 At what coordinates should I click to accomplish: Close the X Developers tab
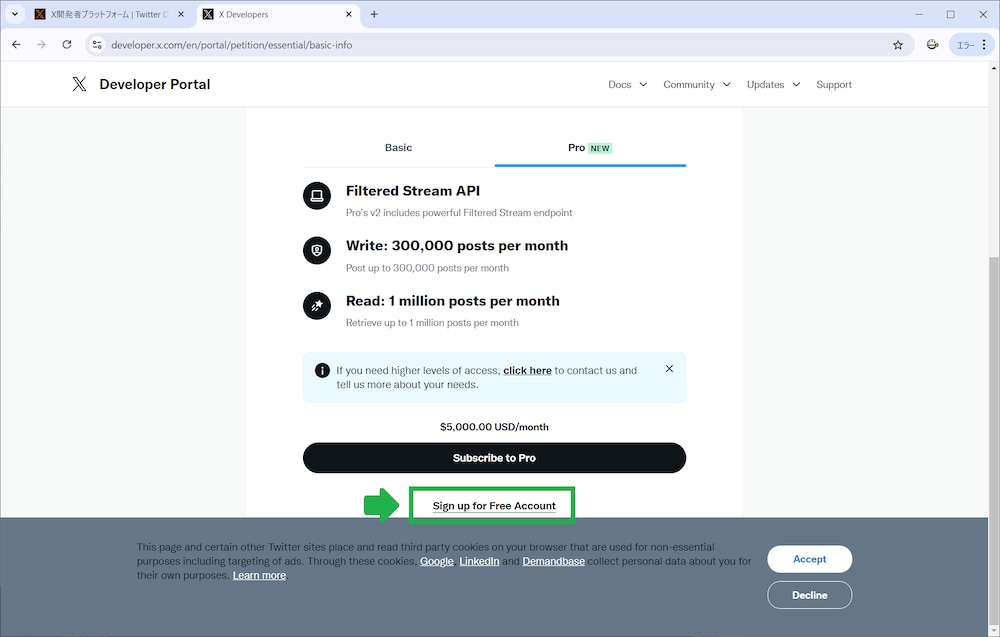point(349,14)
